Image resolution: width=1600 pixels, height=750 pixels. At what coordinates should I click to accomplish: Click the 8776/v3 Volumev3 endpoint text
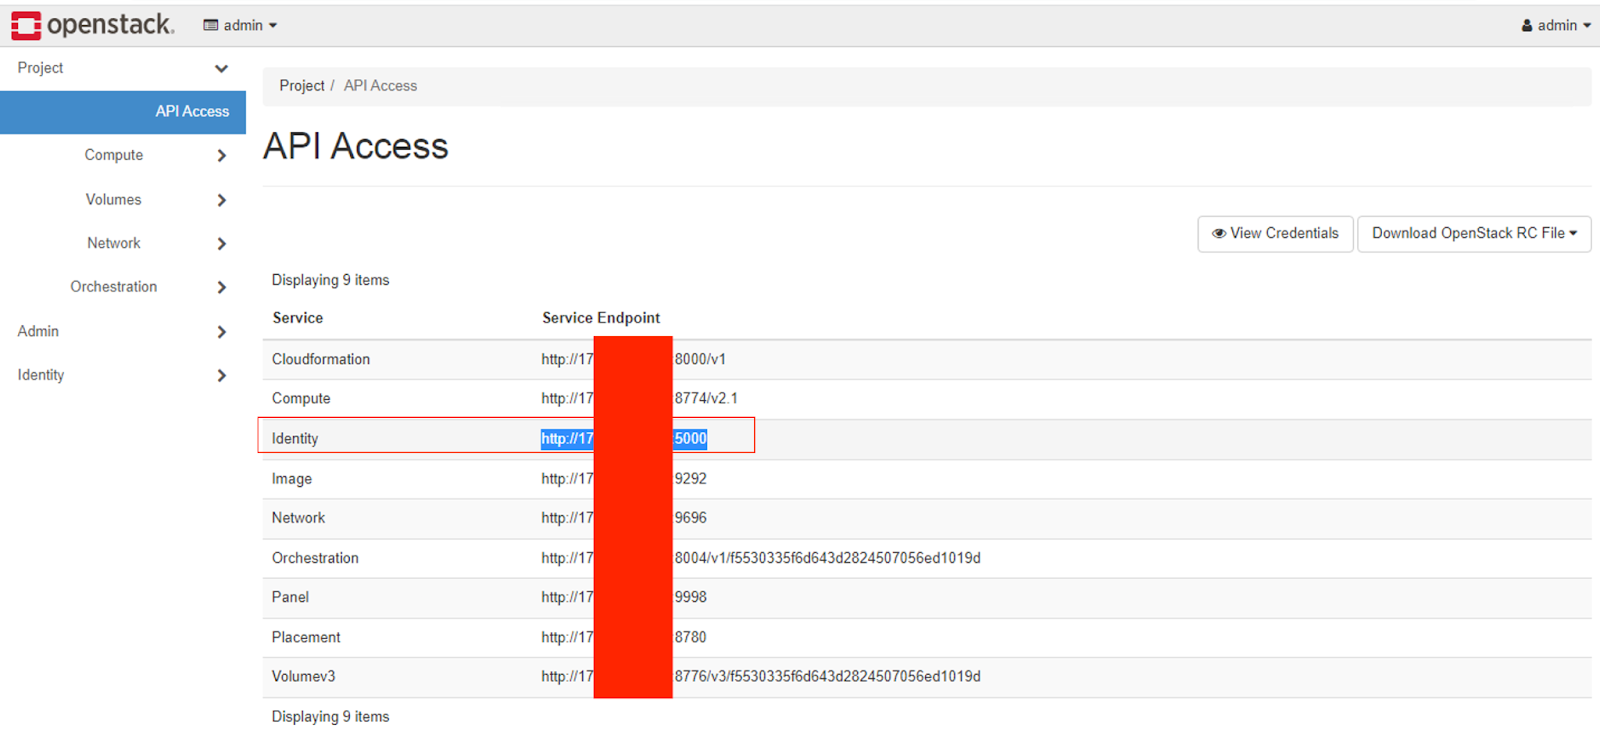(827, 677)
